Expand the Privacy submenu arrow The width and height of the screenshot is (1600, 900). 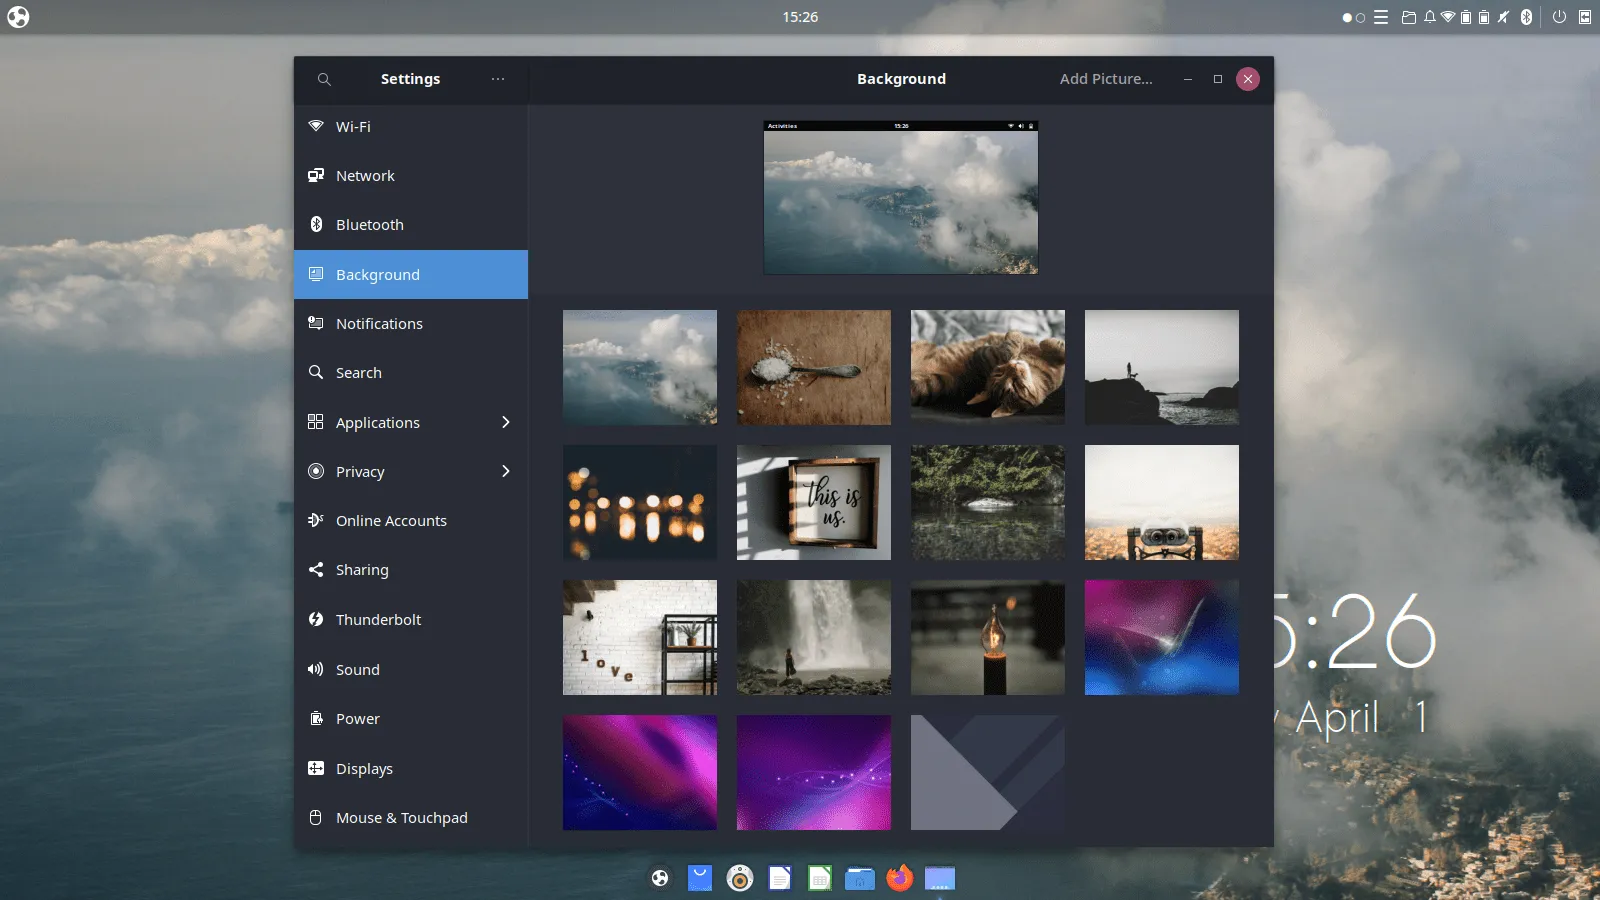point(505,471)
